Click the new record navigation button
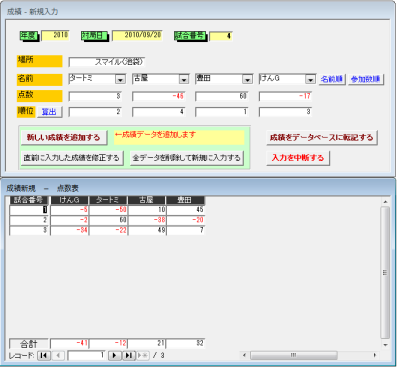 pos(143,356)
